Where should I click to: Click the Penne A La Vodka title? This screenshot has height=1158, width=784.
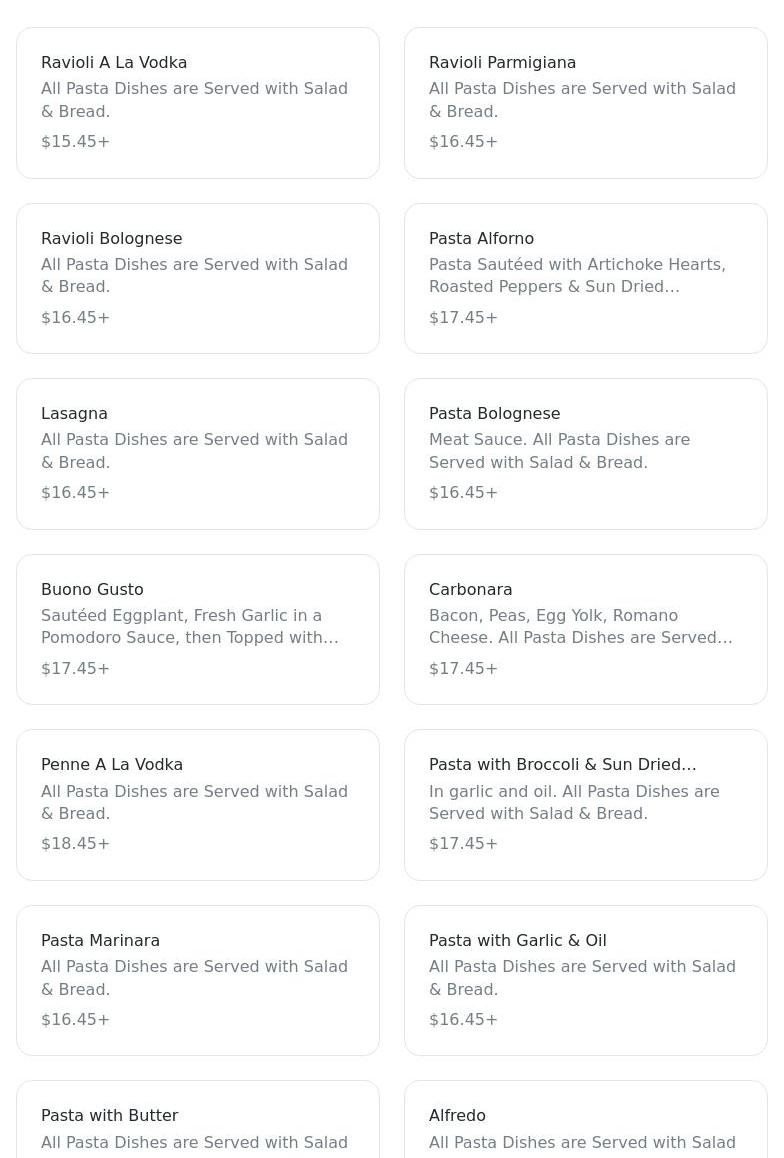112,765
